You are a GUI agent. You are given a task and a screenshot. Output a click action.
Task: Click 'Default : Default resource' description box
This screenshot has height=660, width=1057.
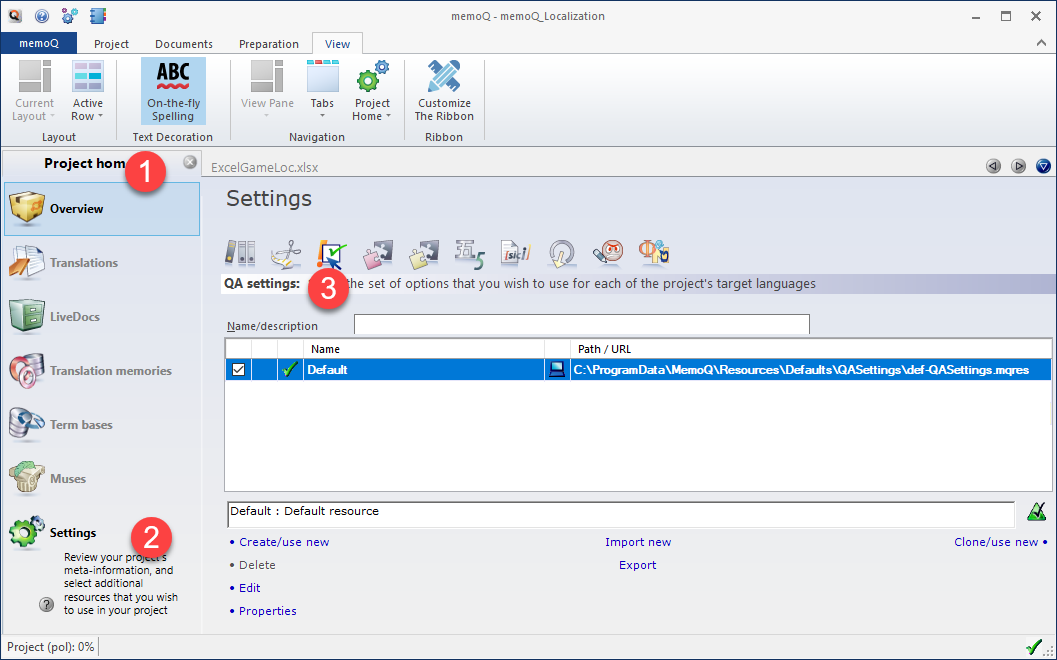pyautogui.click(x=621, y=514)
